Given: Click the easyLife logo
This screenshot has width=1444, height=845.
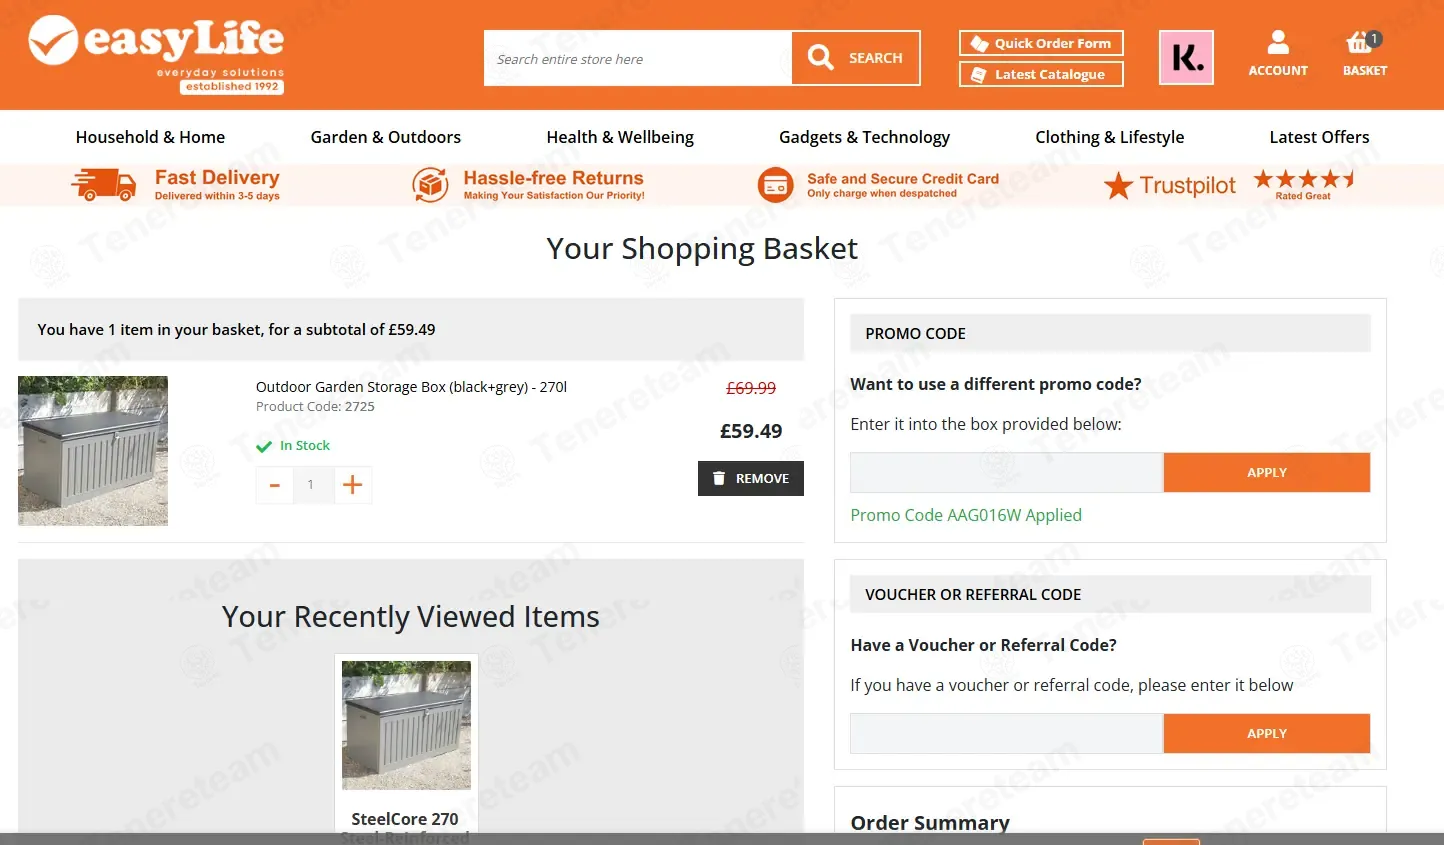Looking at the screenshot, I should (x=156, y=54).
